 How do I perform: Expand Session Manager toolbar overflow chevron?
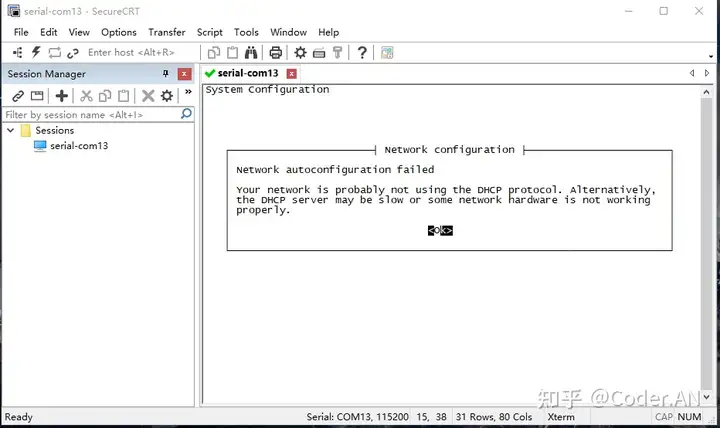[x=188, y=92]
